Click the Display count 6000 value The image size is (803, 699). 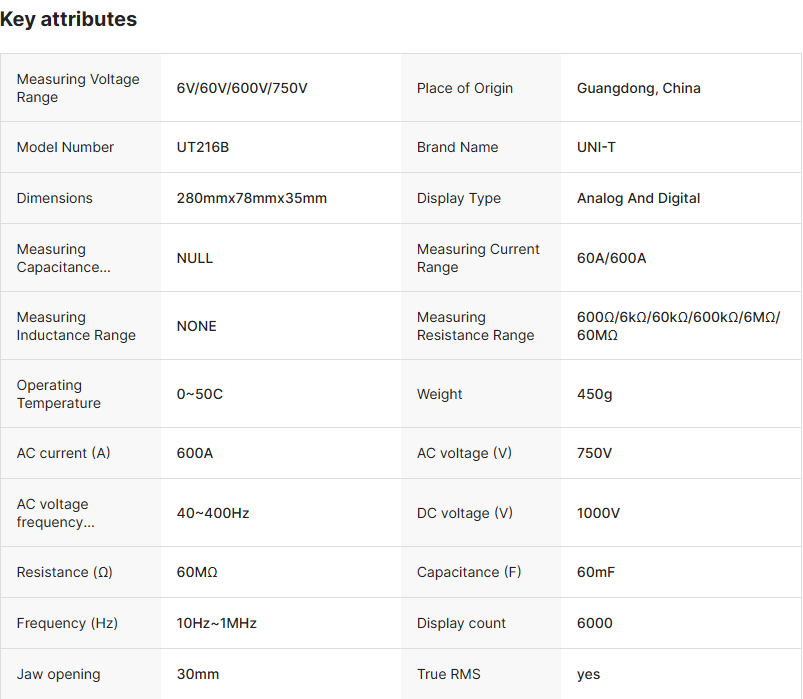595,623
